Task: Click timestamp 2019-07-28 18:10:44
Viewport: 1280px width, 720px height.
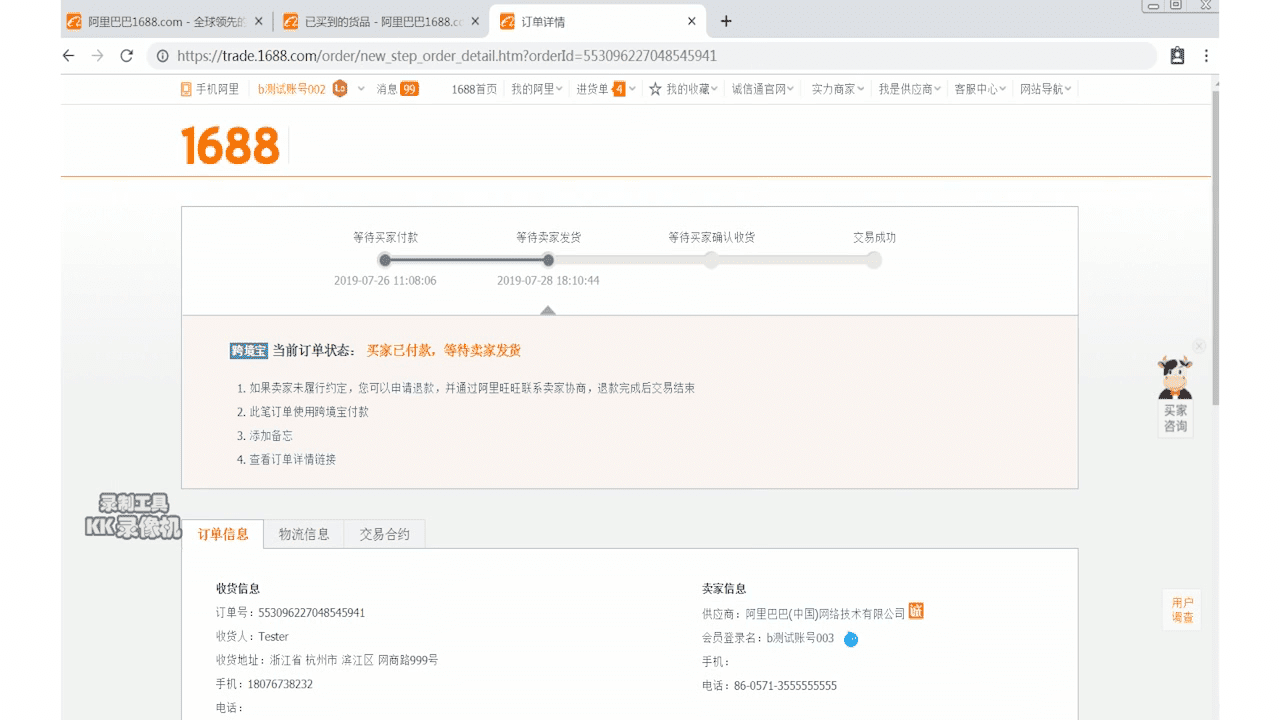Action: pyautogui.click(x=548, y=281)
